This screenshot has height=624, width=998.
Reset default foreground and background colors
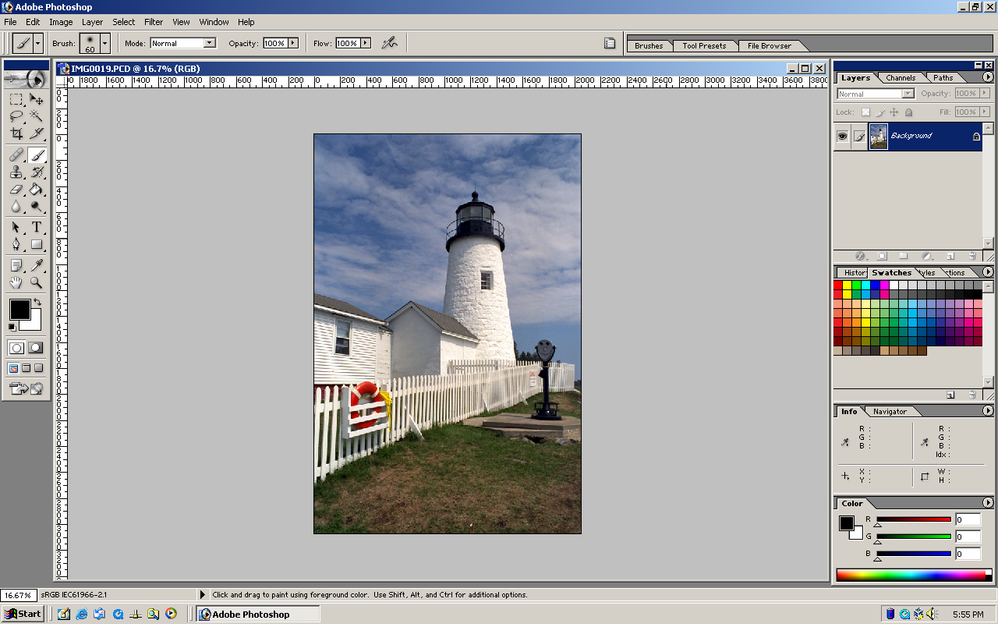(x=12, y=327)
